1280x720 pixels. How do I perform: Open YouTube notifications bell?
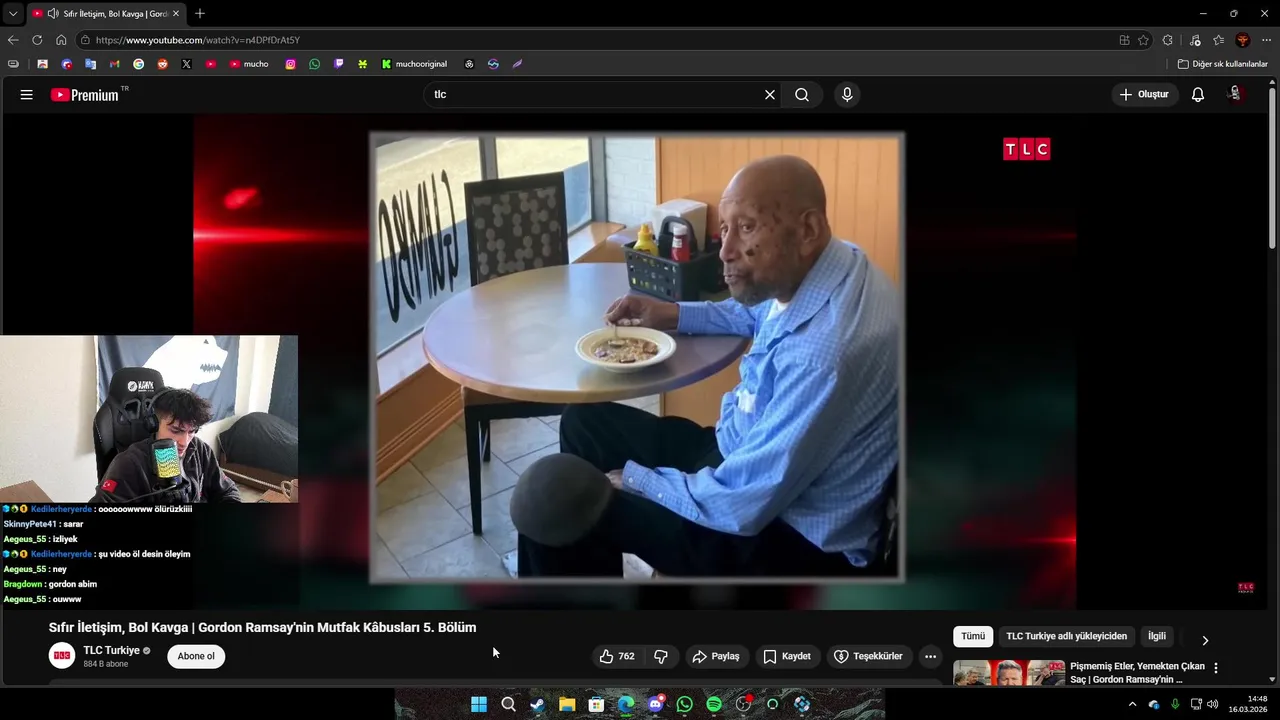point(1198,94)
